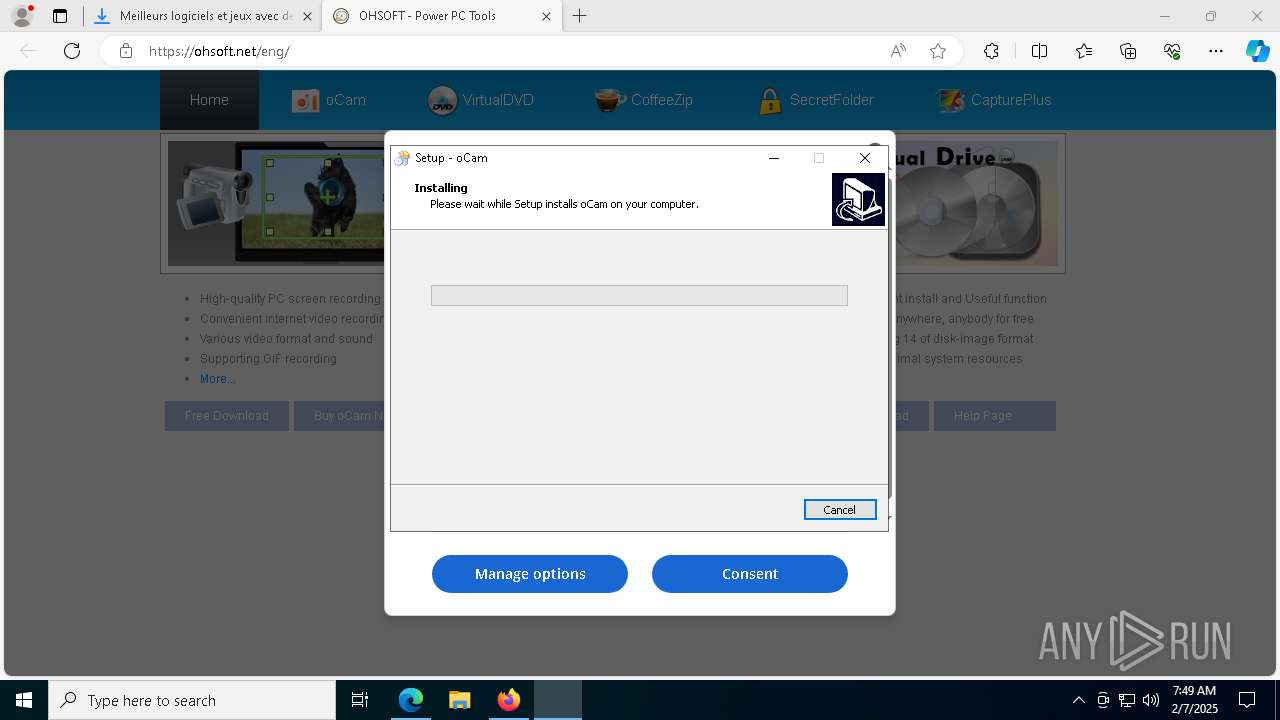Open Manage options in consent dialog

coord(530,574)
